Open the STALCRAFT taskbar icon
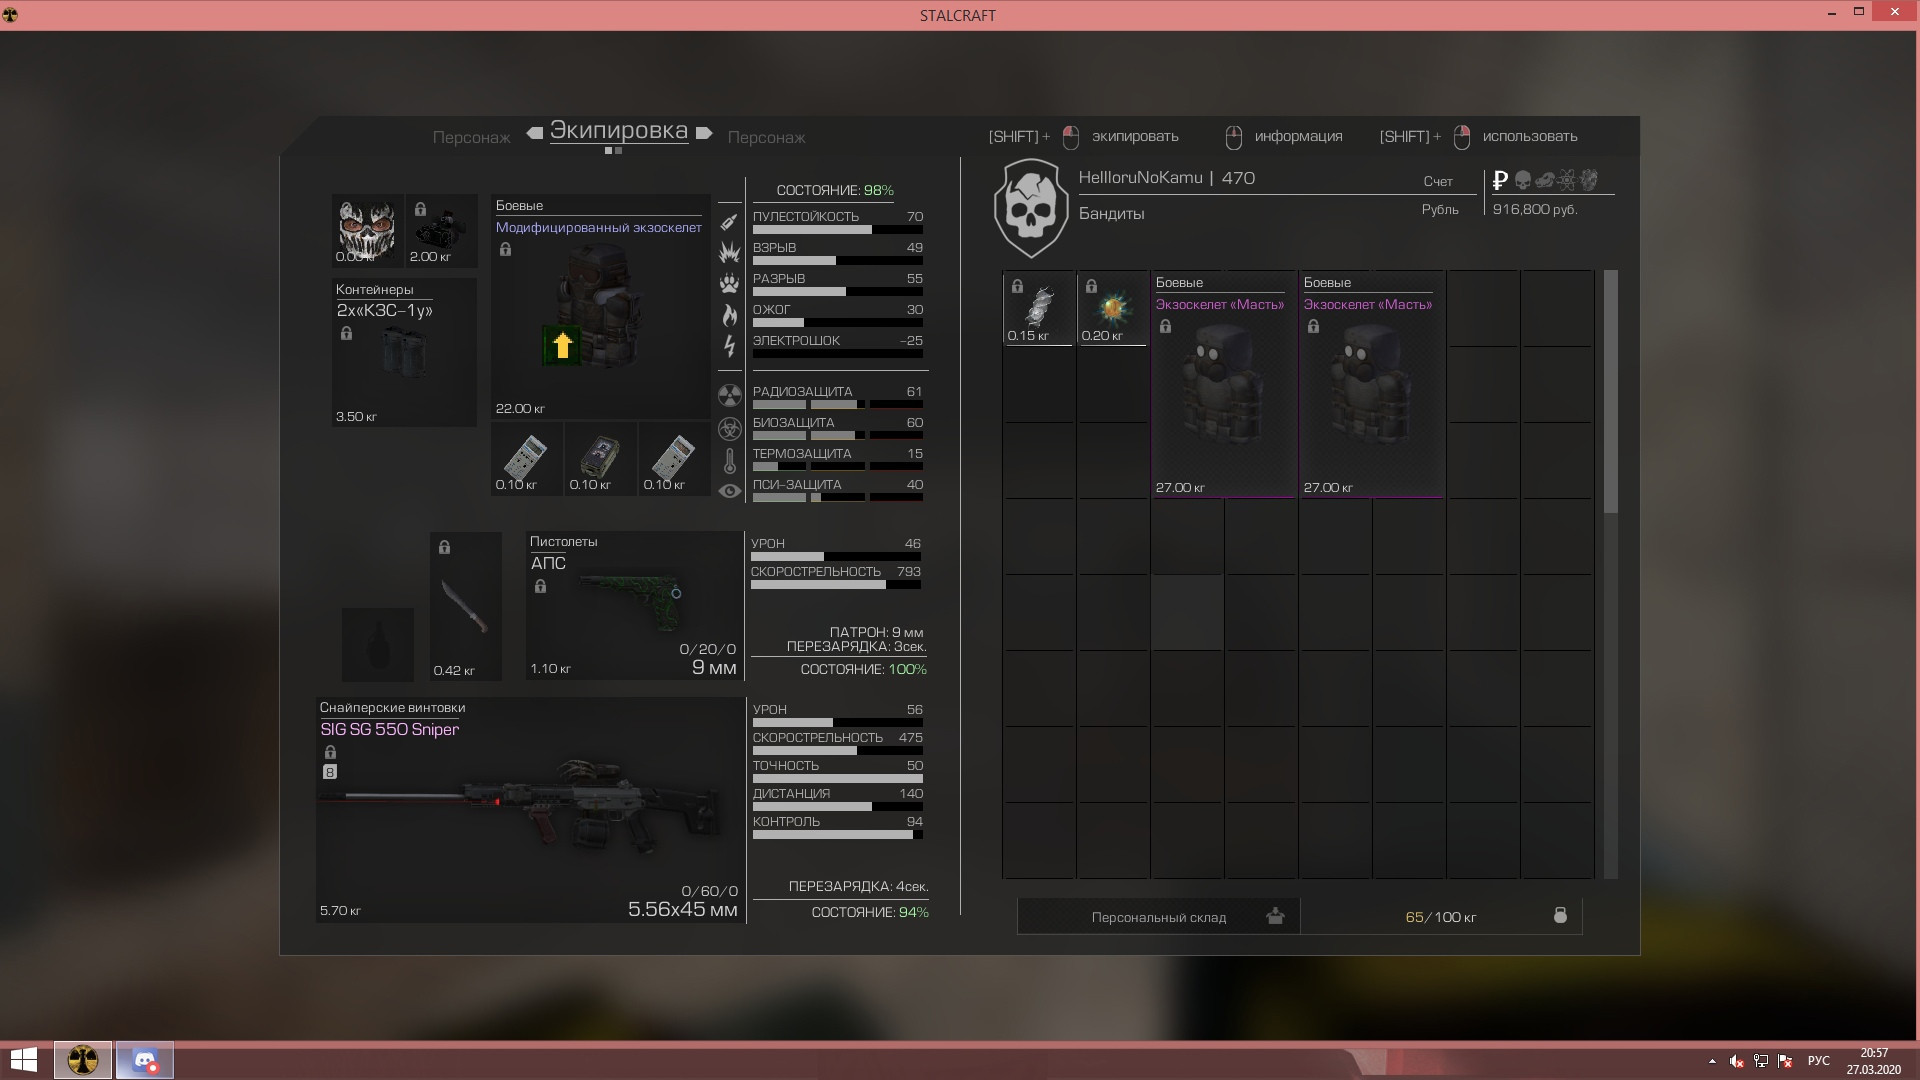The image size is (1920, 1080). tap(83, 1060)
